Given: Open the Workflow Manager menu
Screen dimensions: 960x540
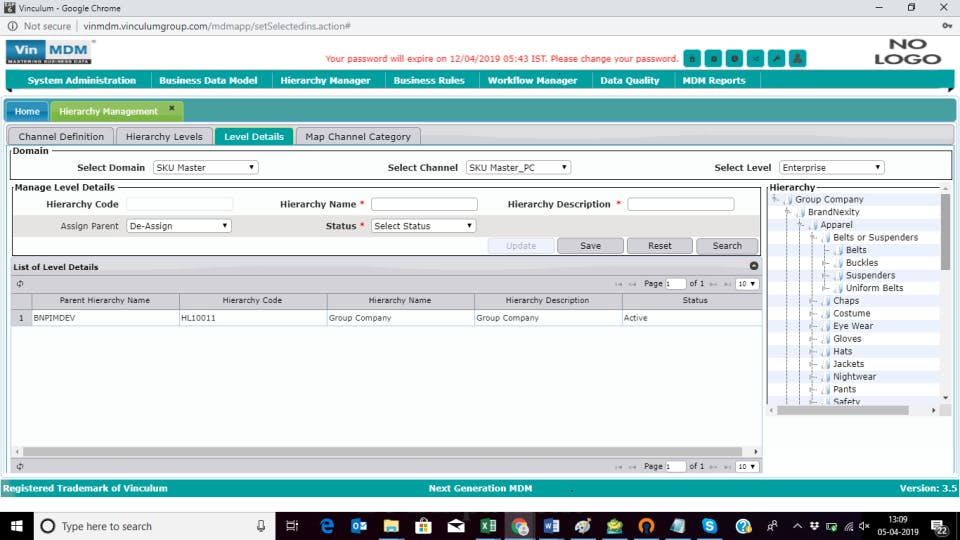Looking at the screenshot, I should tap(532, 80).
